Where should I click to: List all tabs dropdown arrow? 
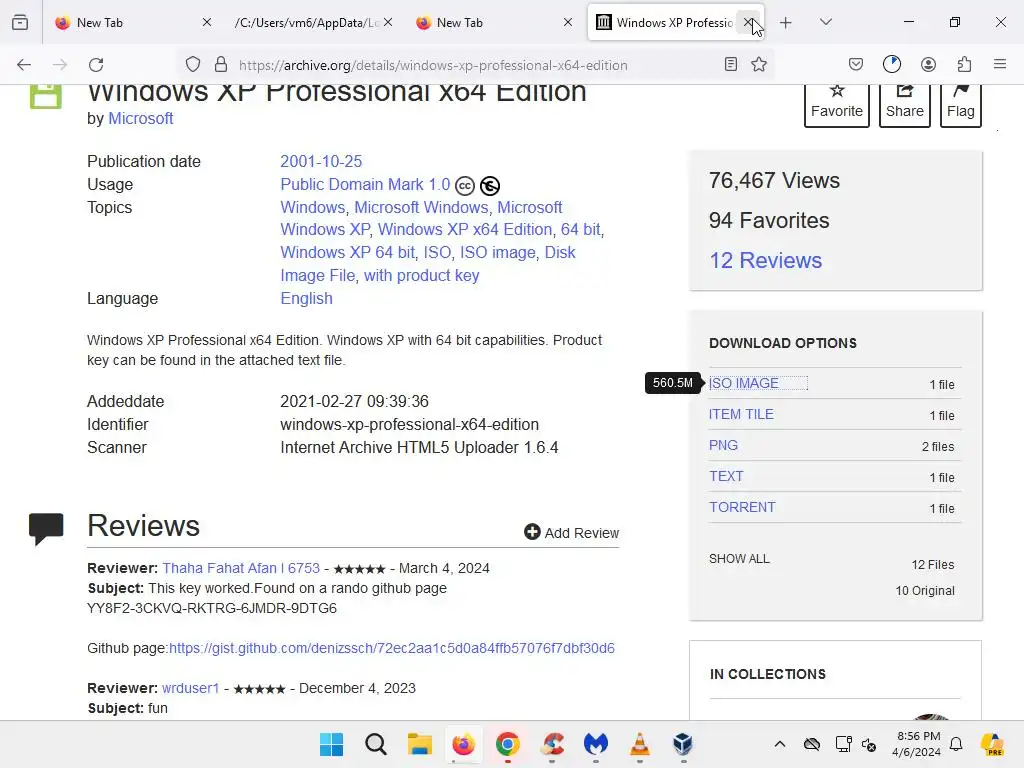tap(825, 22)
